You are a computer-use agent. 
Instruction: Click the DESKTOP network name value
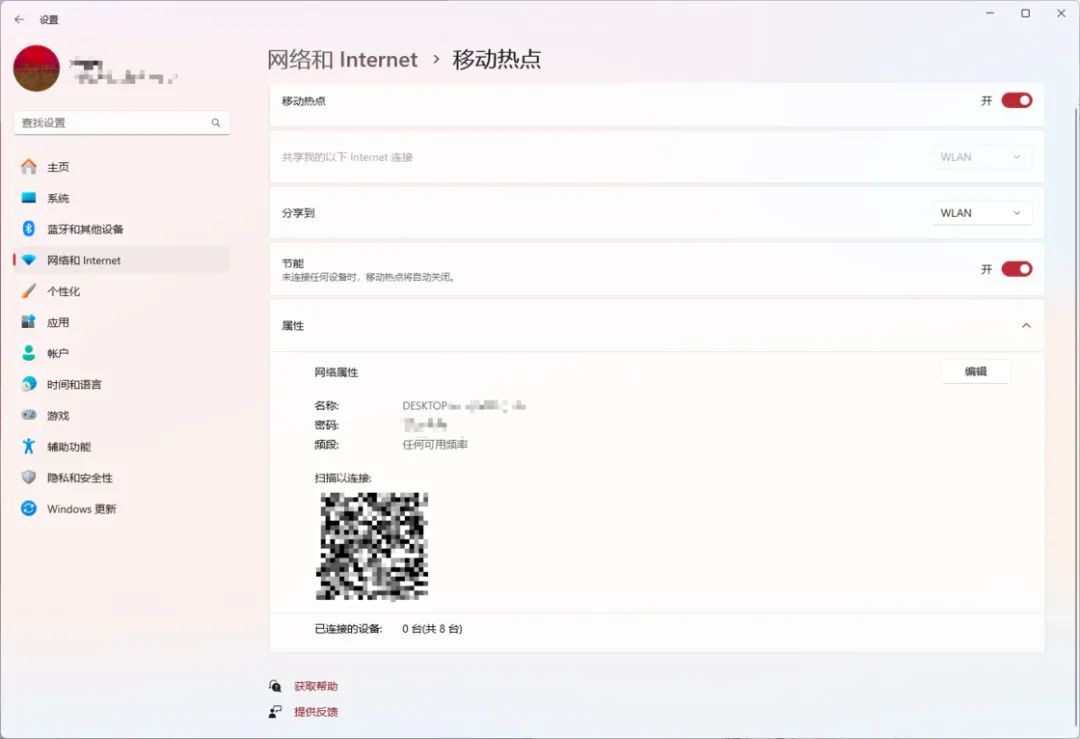pyautogui.click(x=464, y=406)
